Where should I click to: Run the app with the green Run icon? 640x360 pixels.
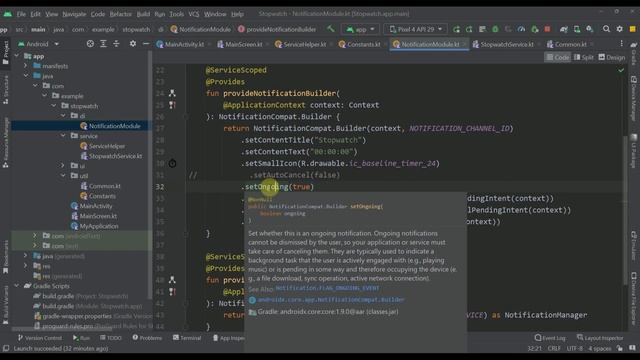point(456,29)
